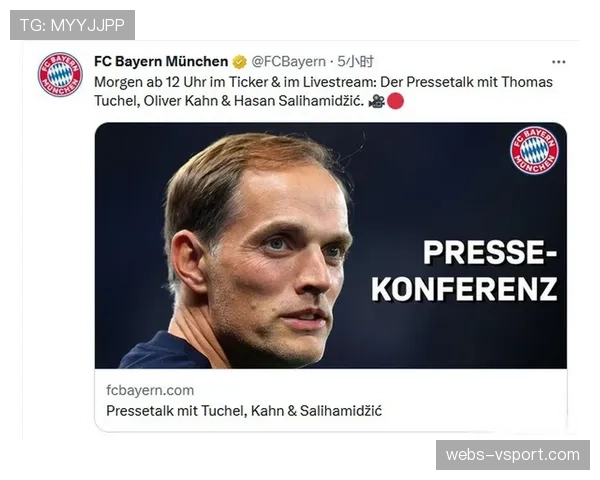Open the three-dot more options menu
The width and height of the screenshot is (600, 480).
559,62
